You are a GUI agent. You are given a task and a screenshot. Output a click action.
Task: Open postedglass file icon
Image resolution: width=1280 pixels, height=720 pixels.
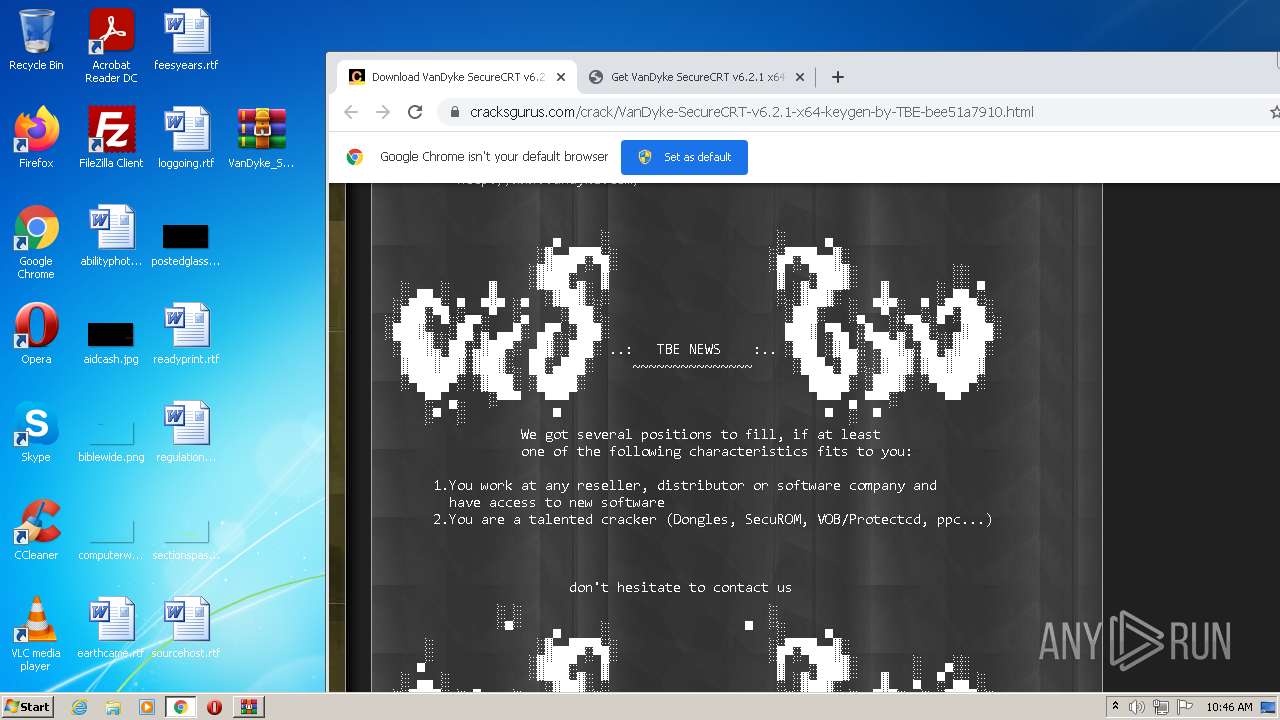[186, 243]
